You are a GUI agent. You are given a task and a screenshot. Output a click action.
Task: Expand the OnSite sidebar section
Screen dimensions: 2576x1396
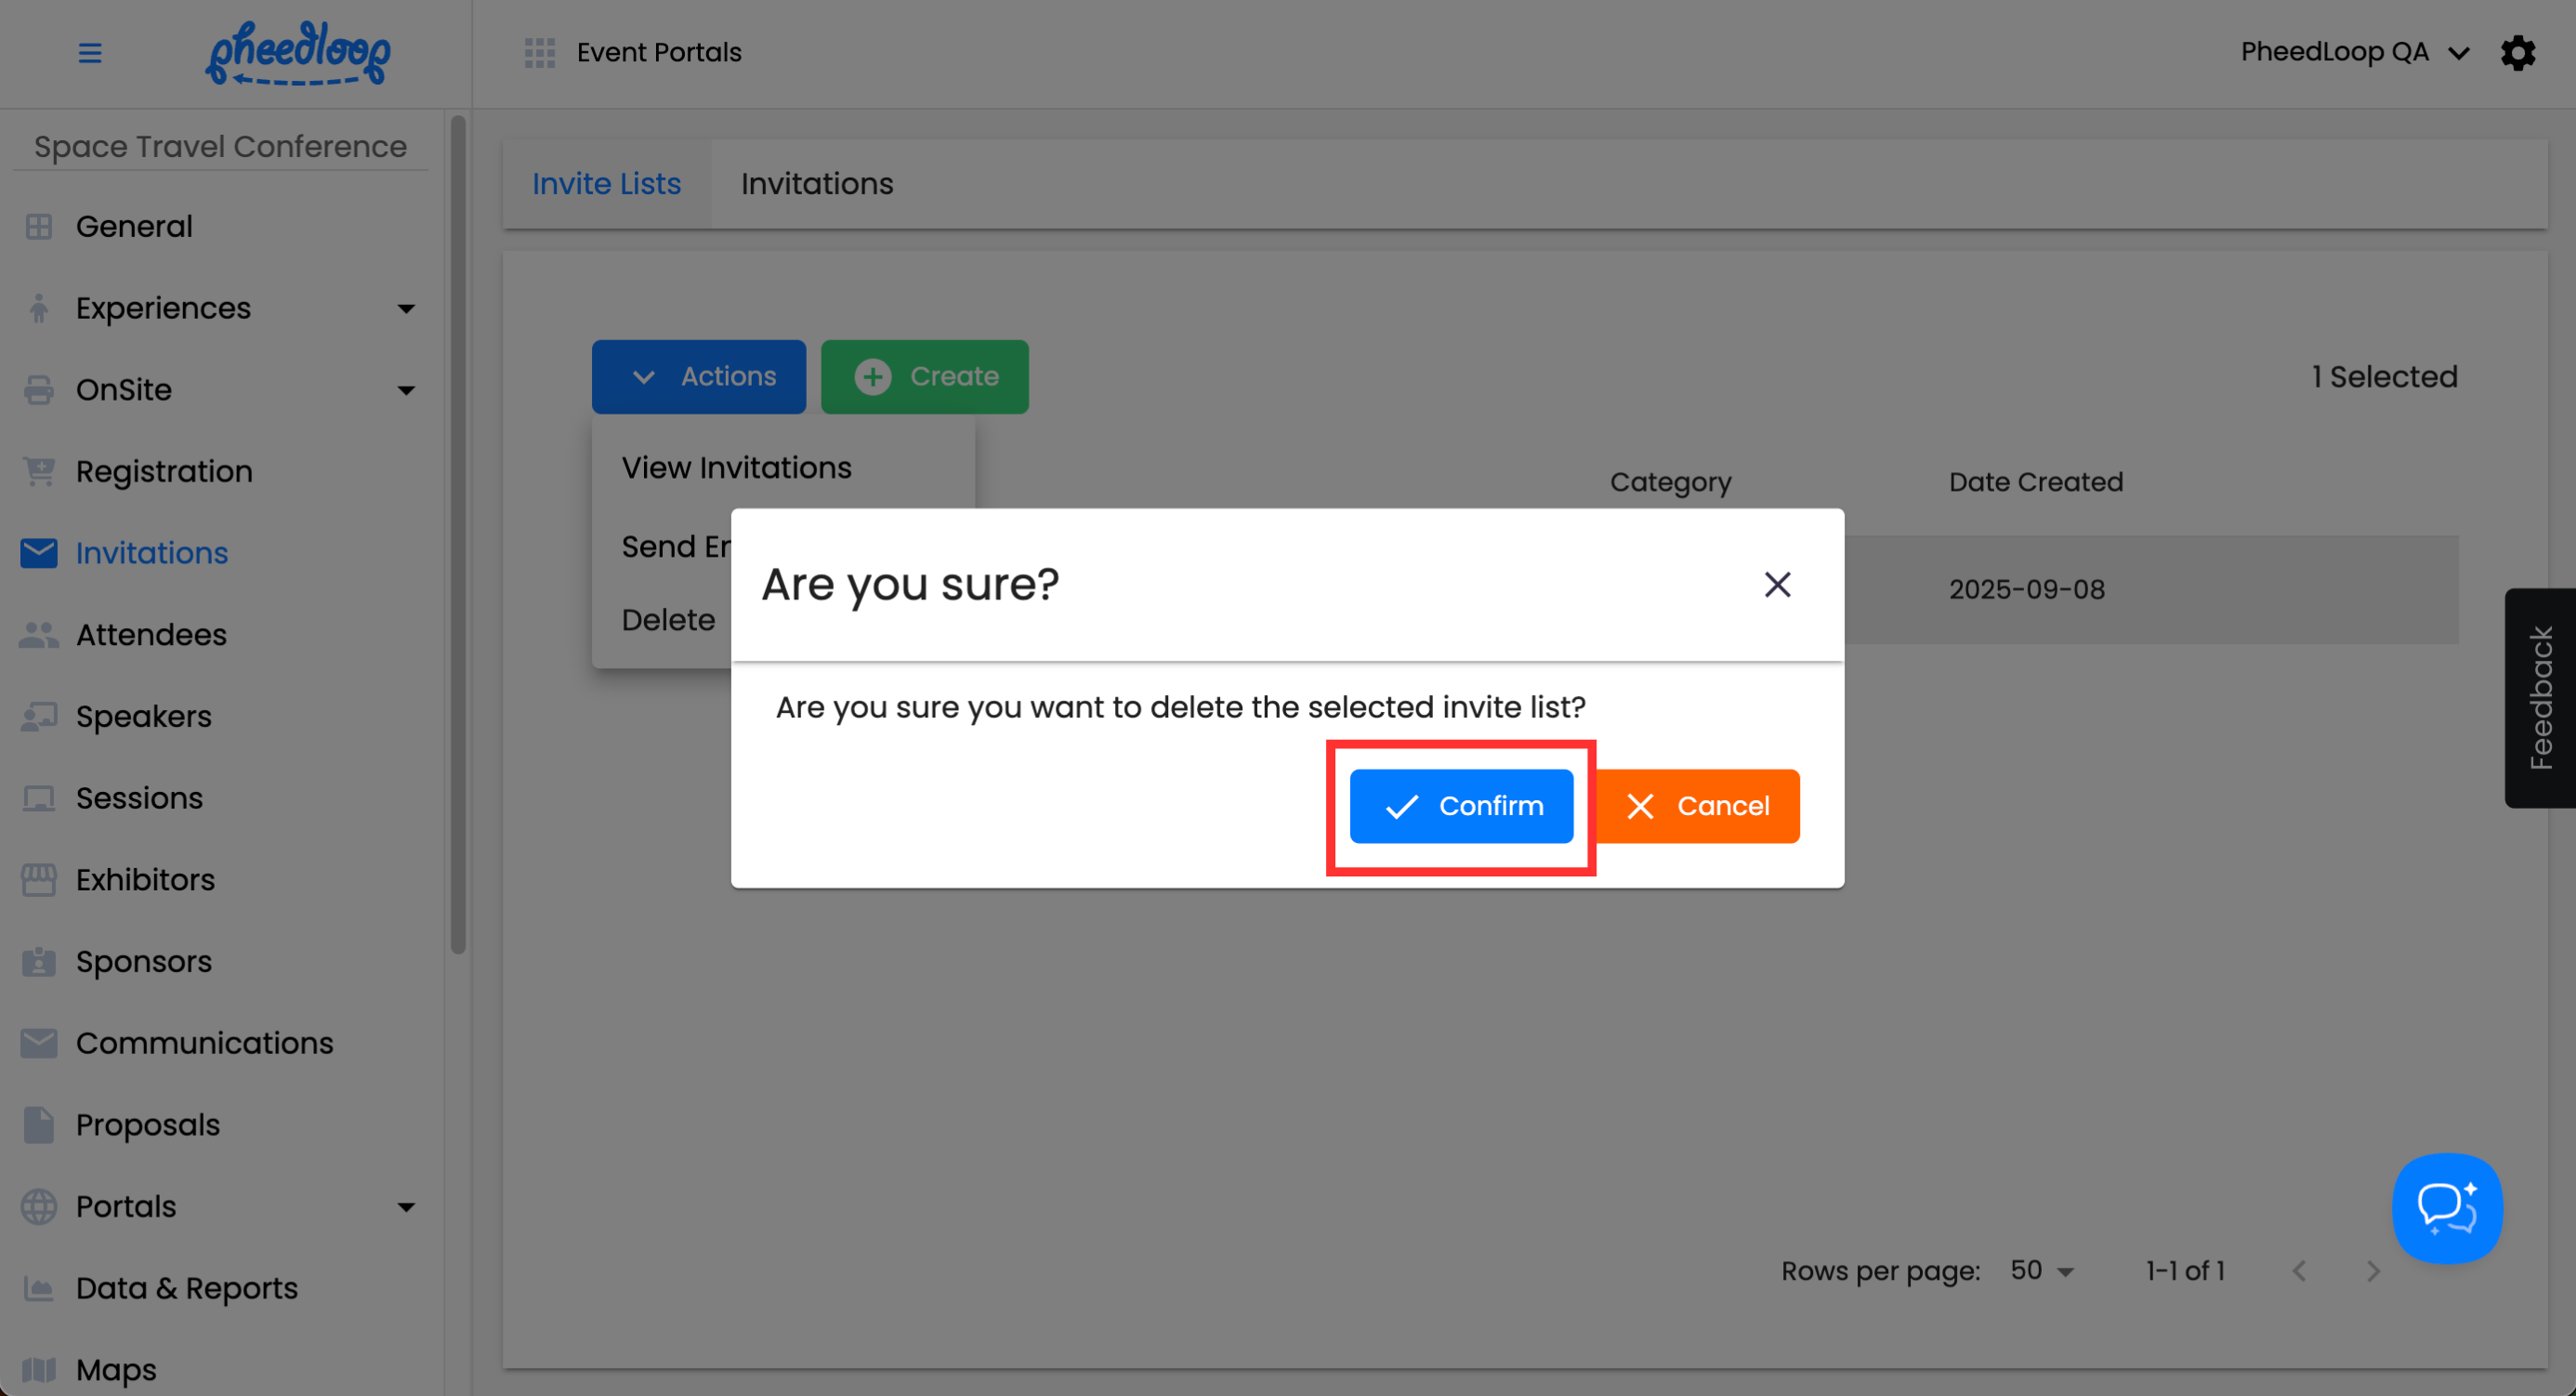tap(405, 390)
